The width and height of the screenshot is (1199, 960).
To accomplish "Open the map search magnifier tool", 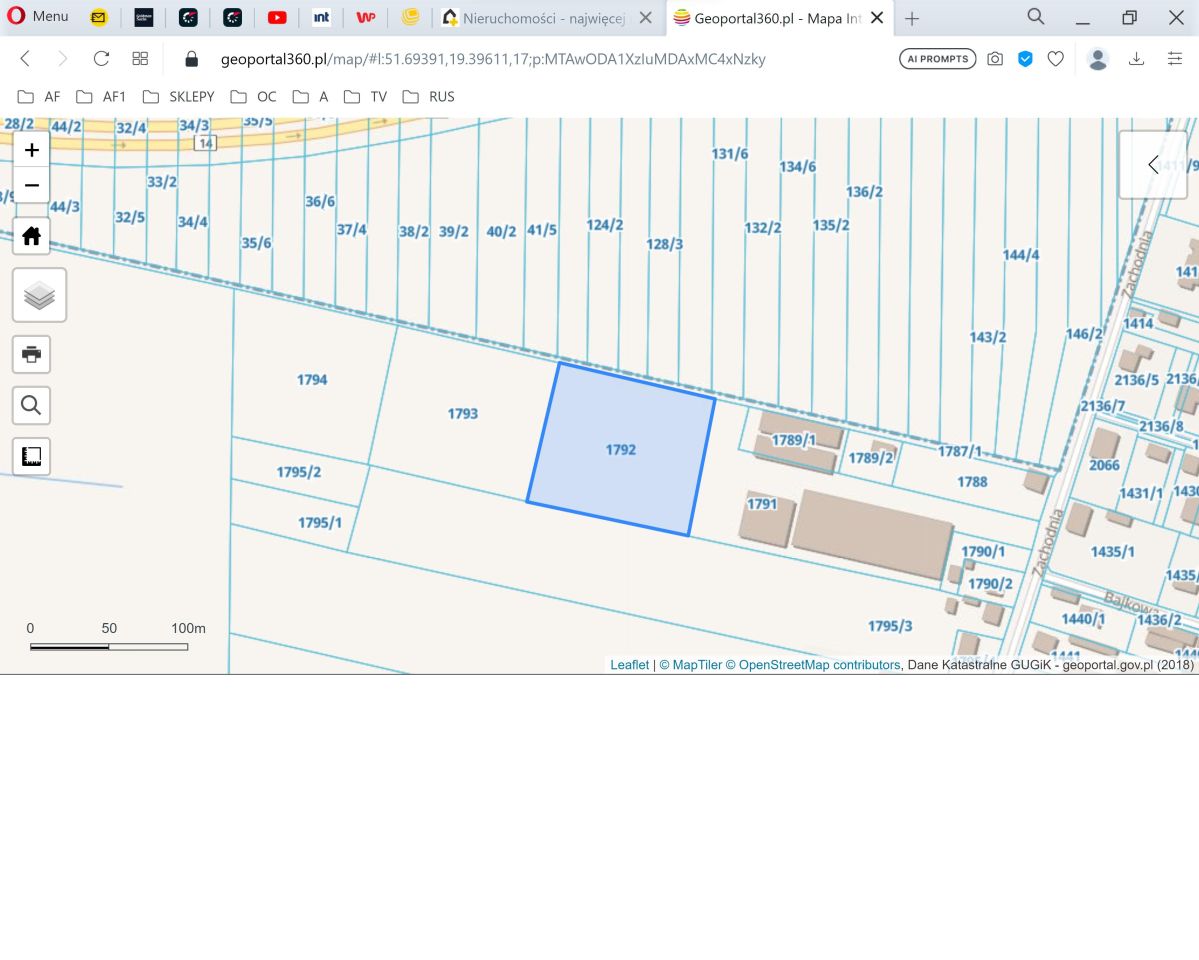I will click(x=32, y=405).
